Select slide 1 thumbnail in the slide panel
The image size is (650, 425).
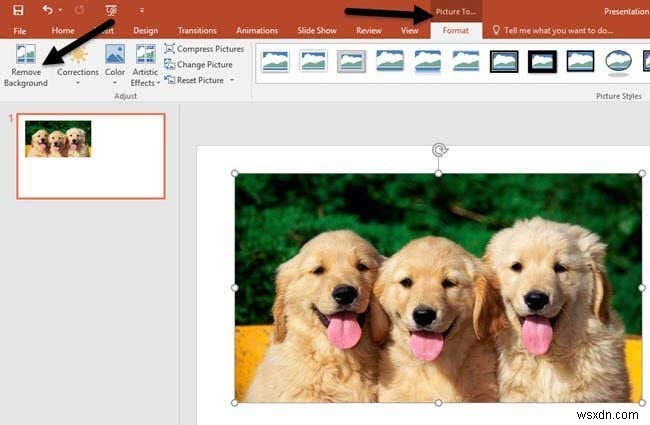(x=91, y=156)
